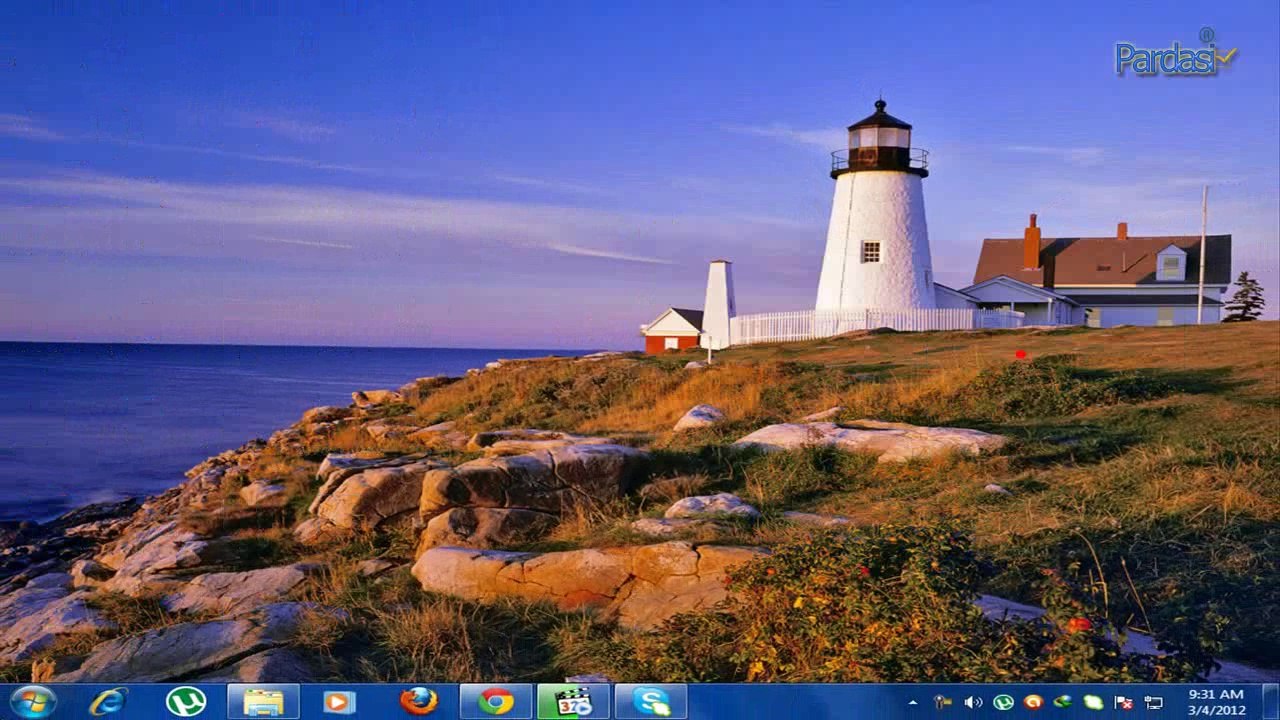Switch to Google Chrome in taskbar

tap(496, 701)
